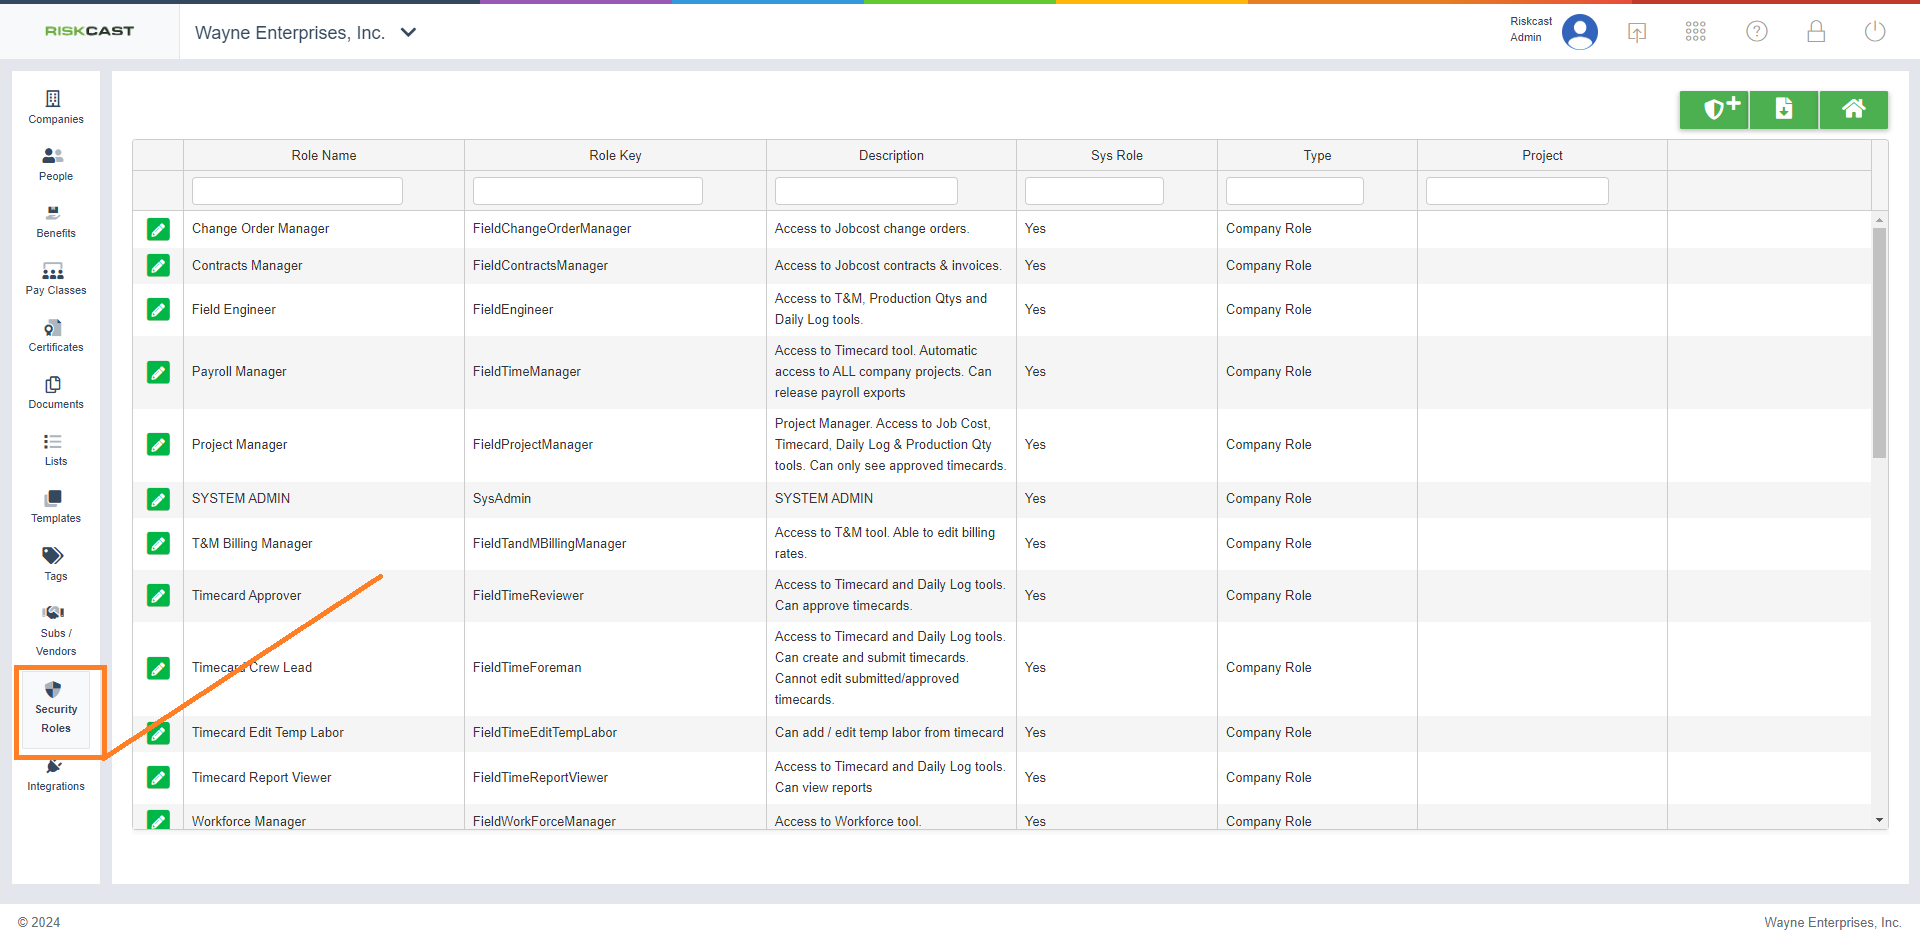Image resolution: width=1920 pixels, height=943 pixels.
Task: Open the help question mark icon
Action: click(1756, 32)
